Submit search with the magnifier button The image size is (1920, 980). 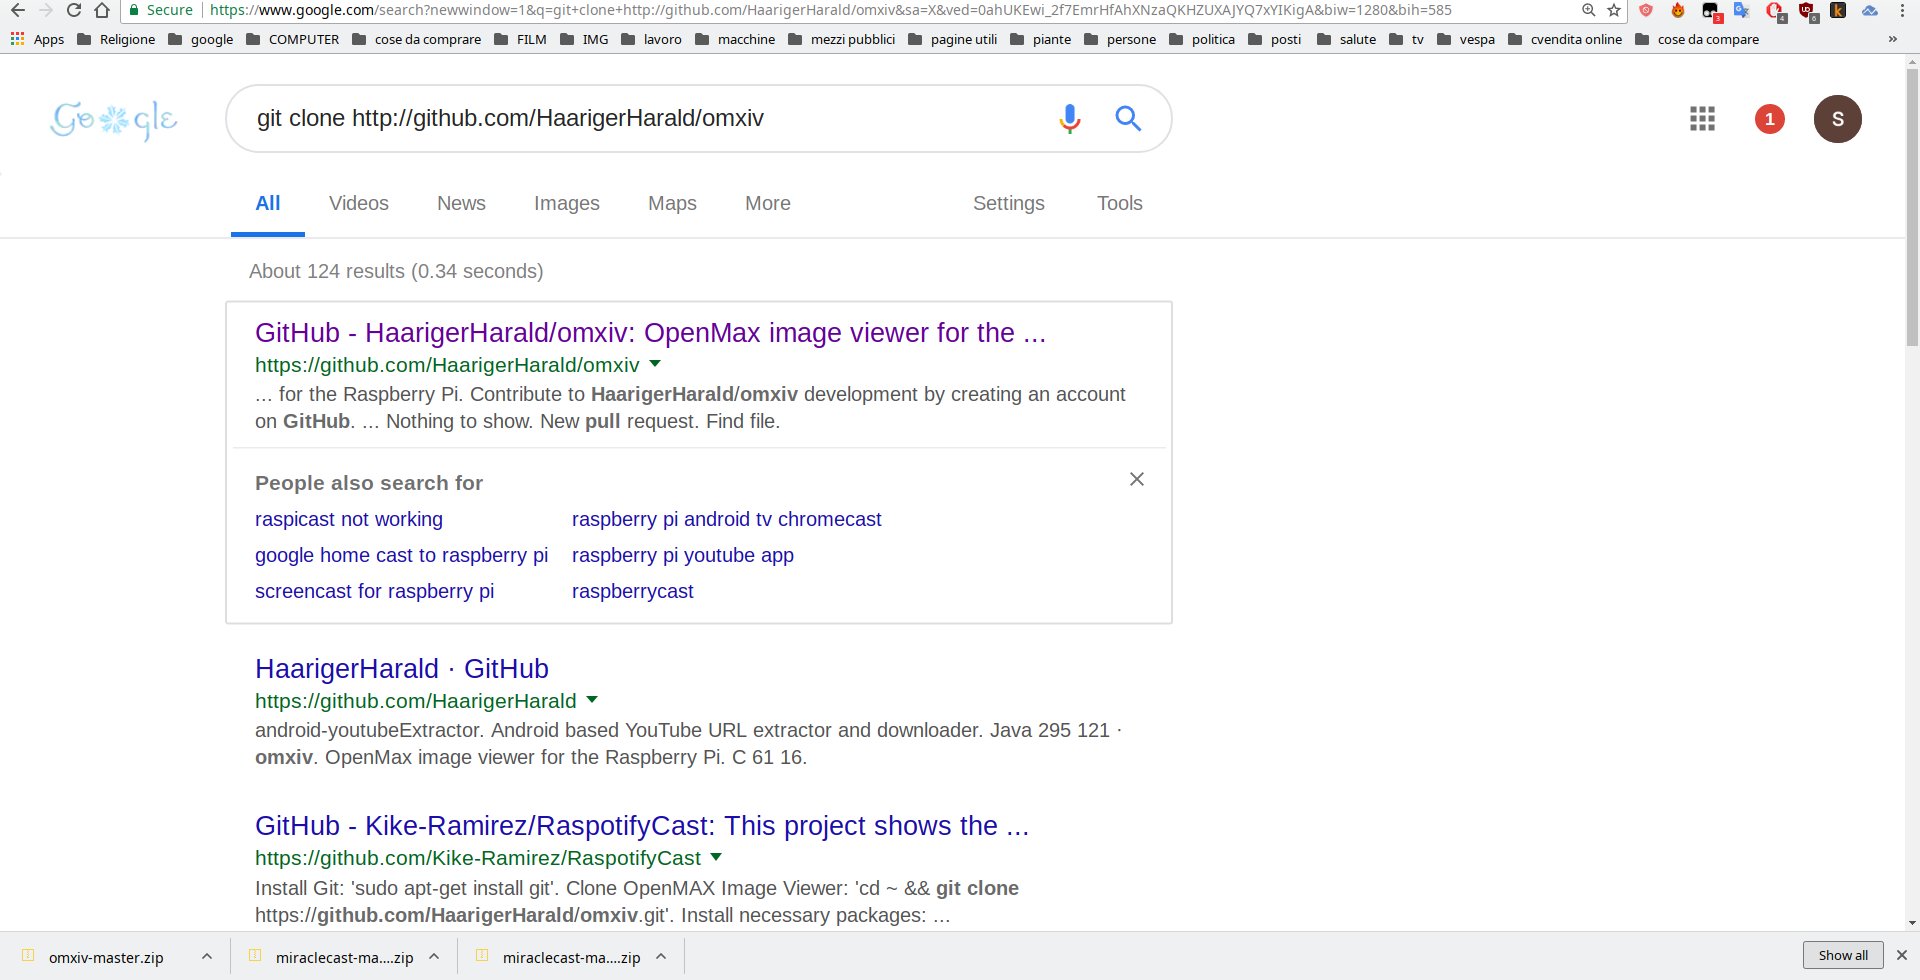(x=1128, y=118)
